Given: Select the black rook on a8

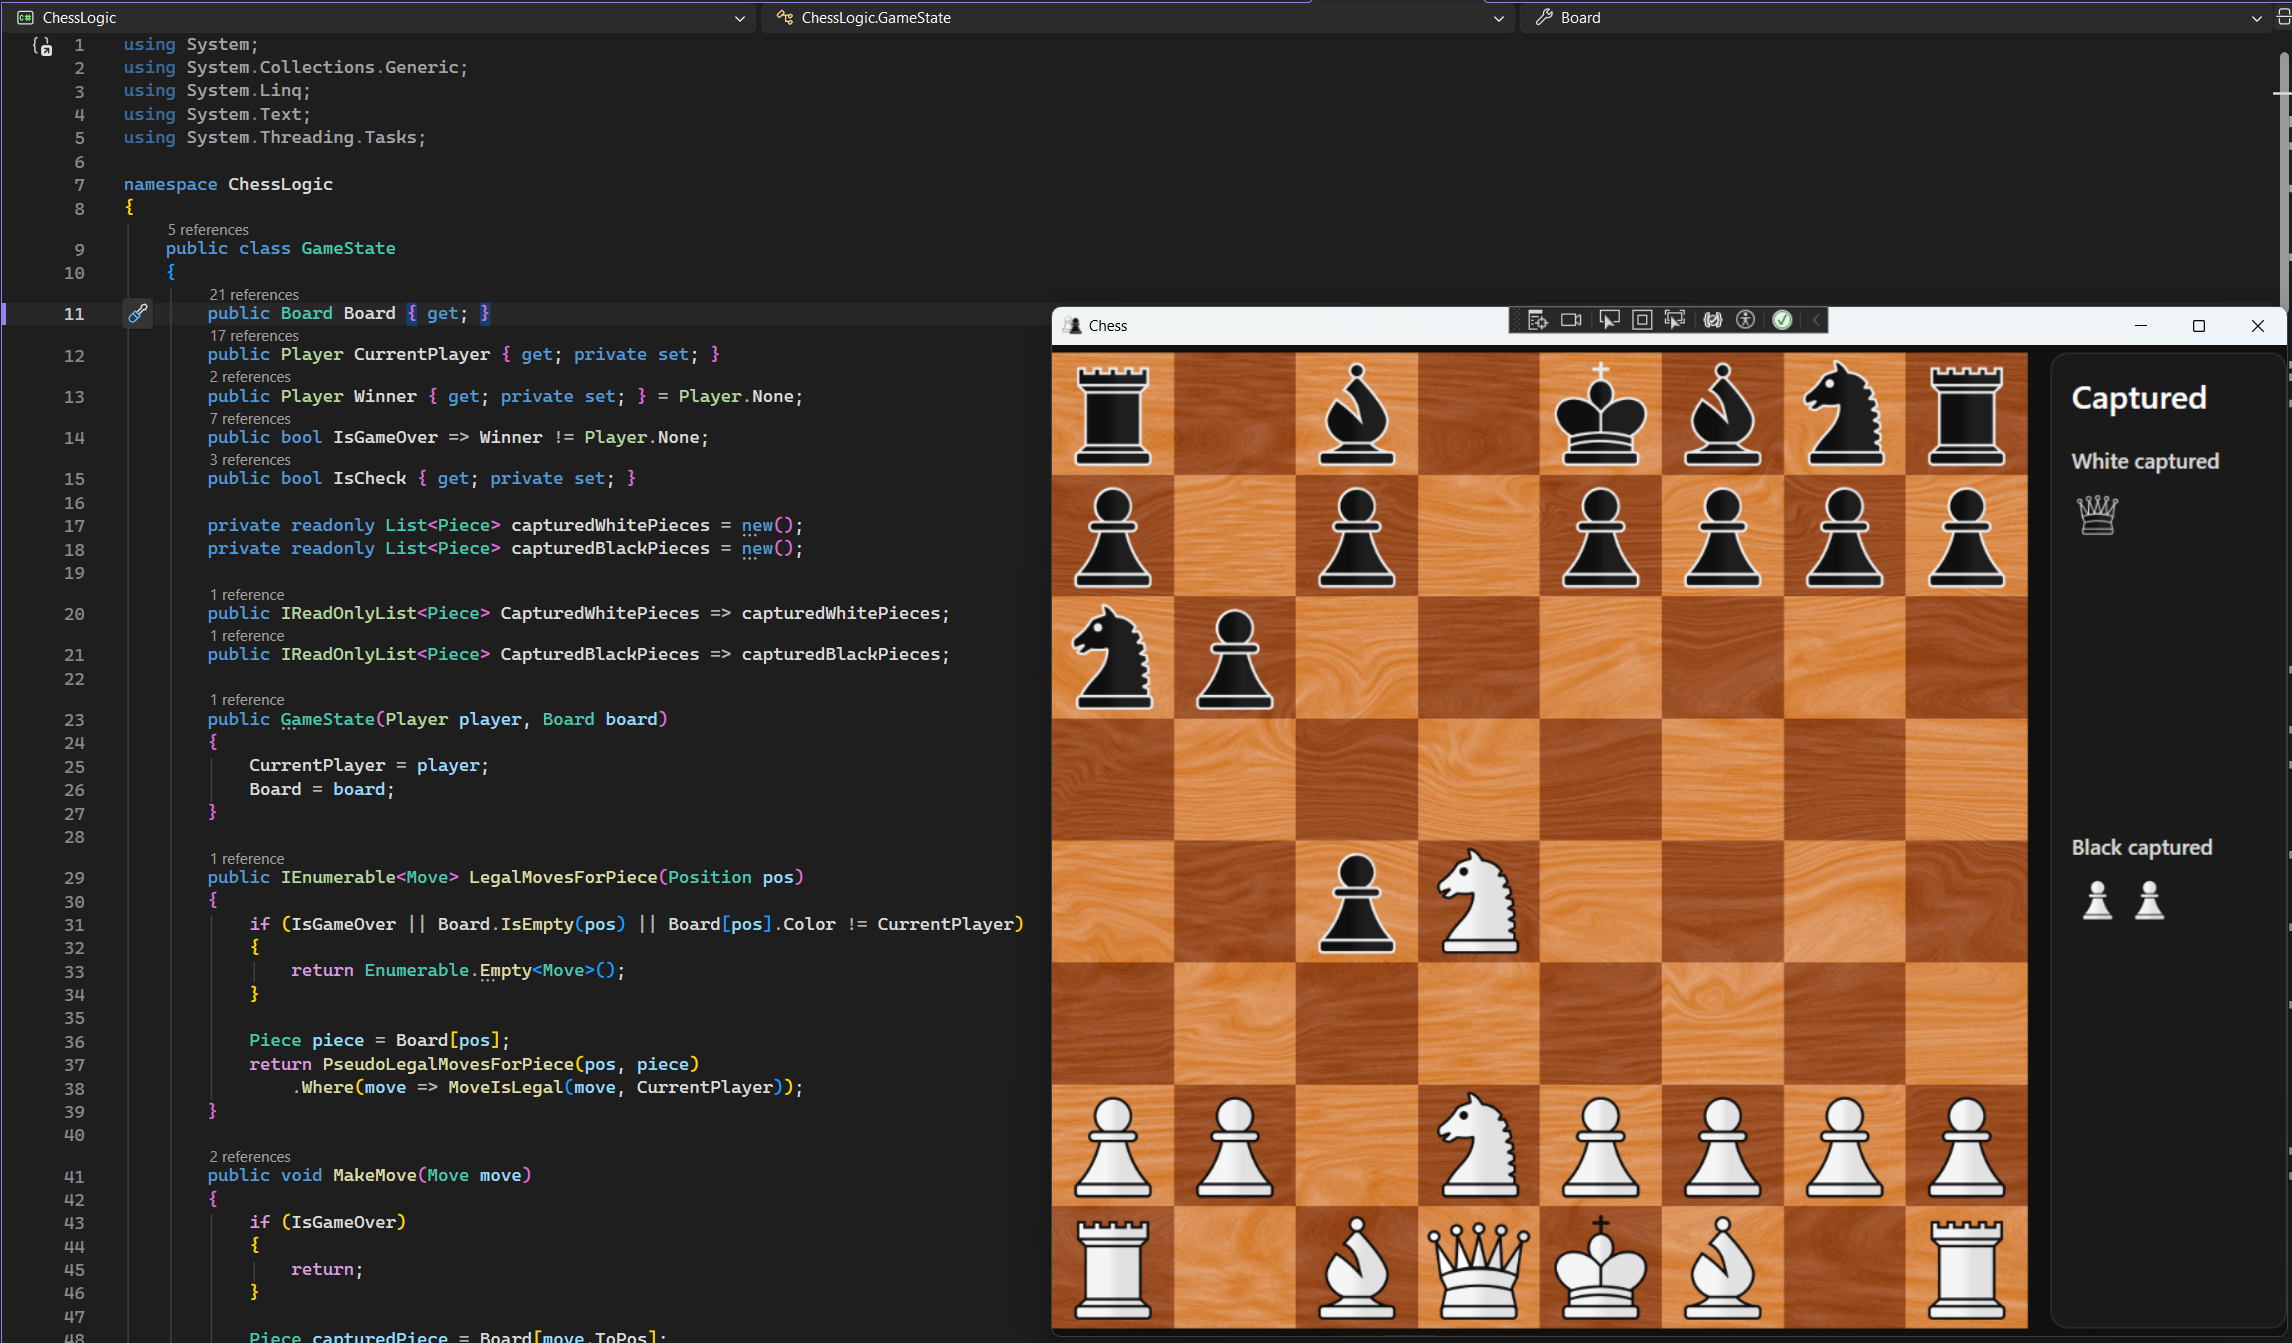Looking at the screenshot, I should click(x=1112, y=414).
